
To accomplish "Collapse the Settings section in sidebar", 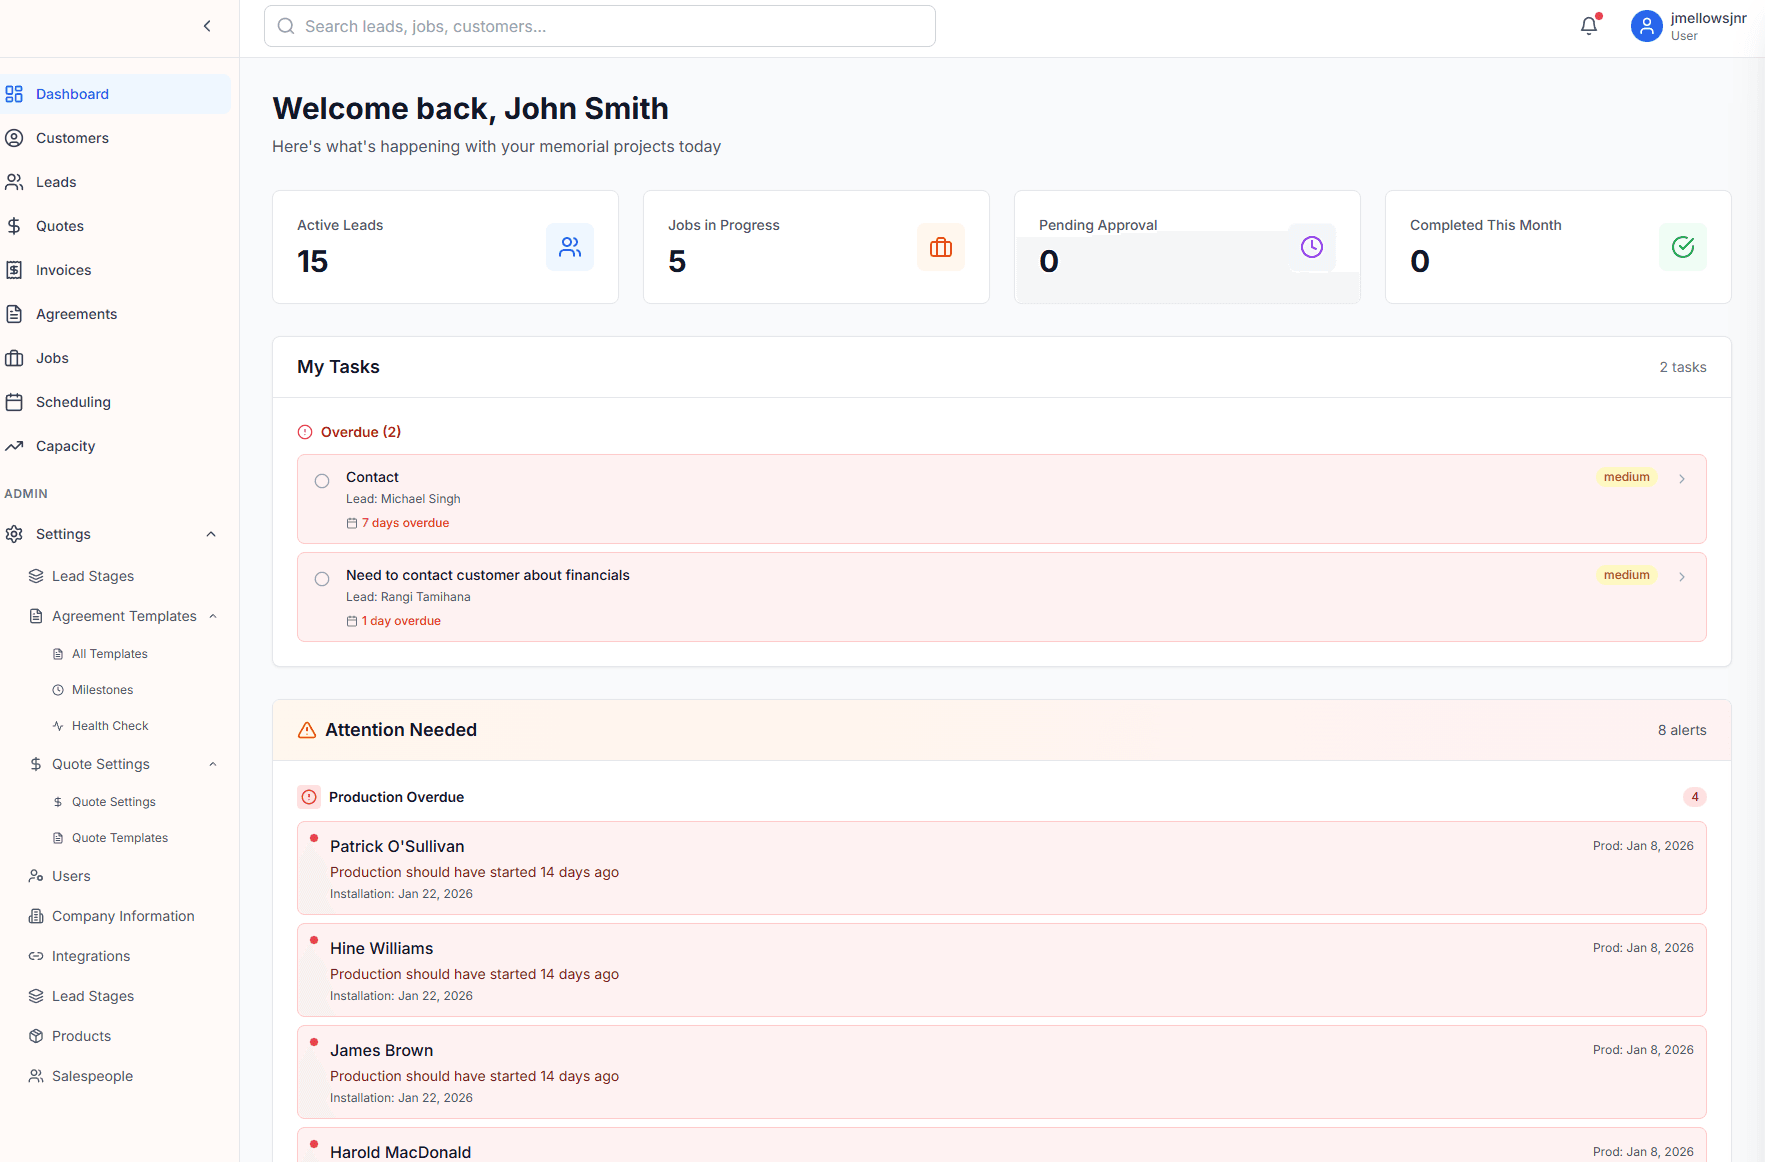I will pos(211,534).
